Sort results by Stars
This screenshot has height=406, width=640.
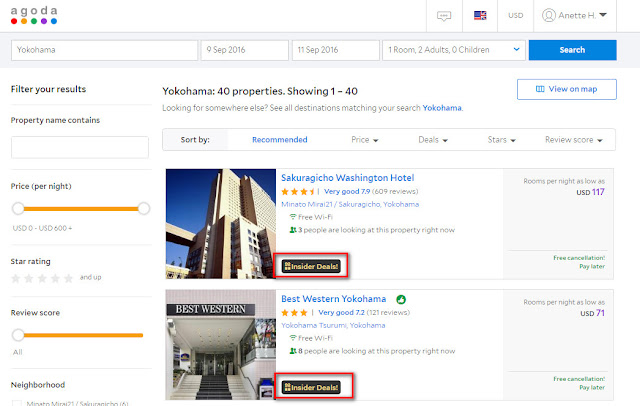tap(501, 140)
